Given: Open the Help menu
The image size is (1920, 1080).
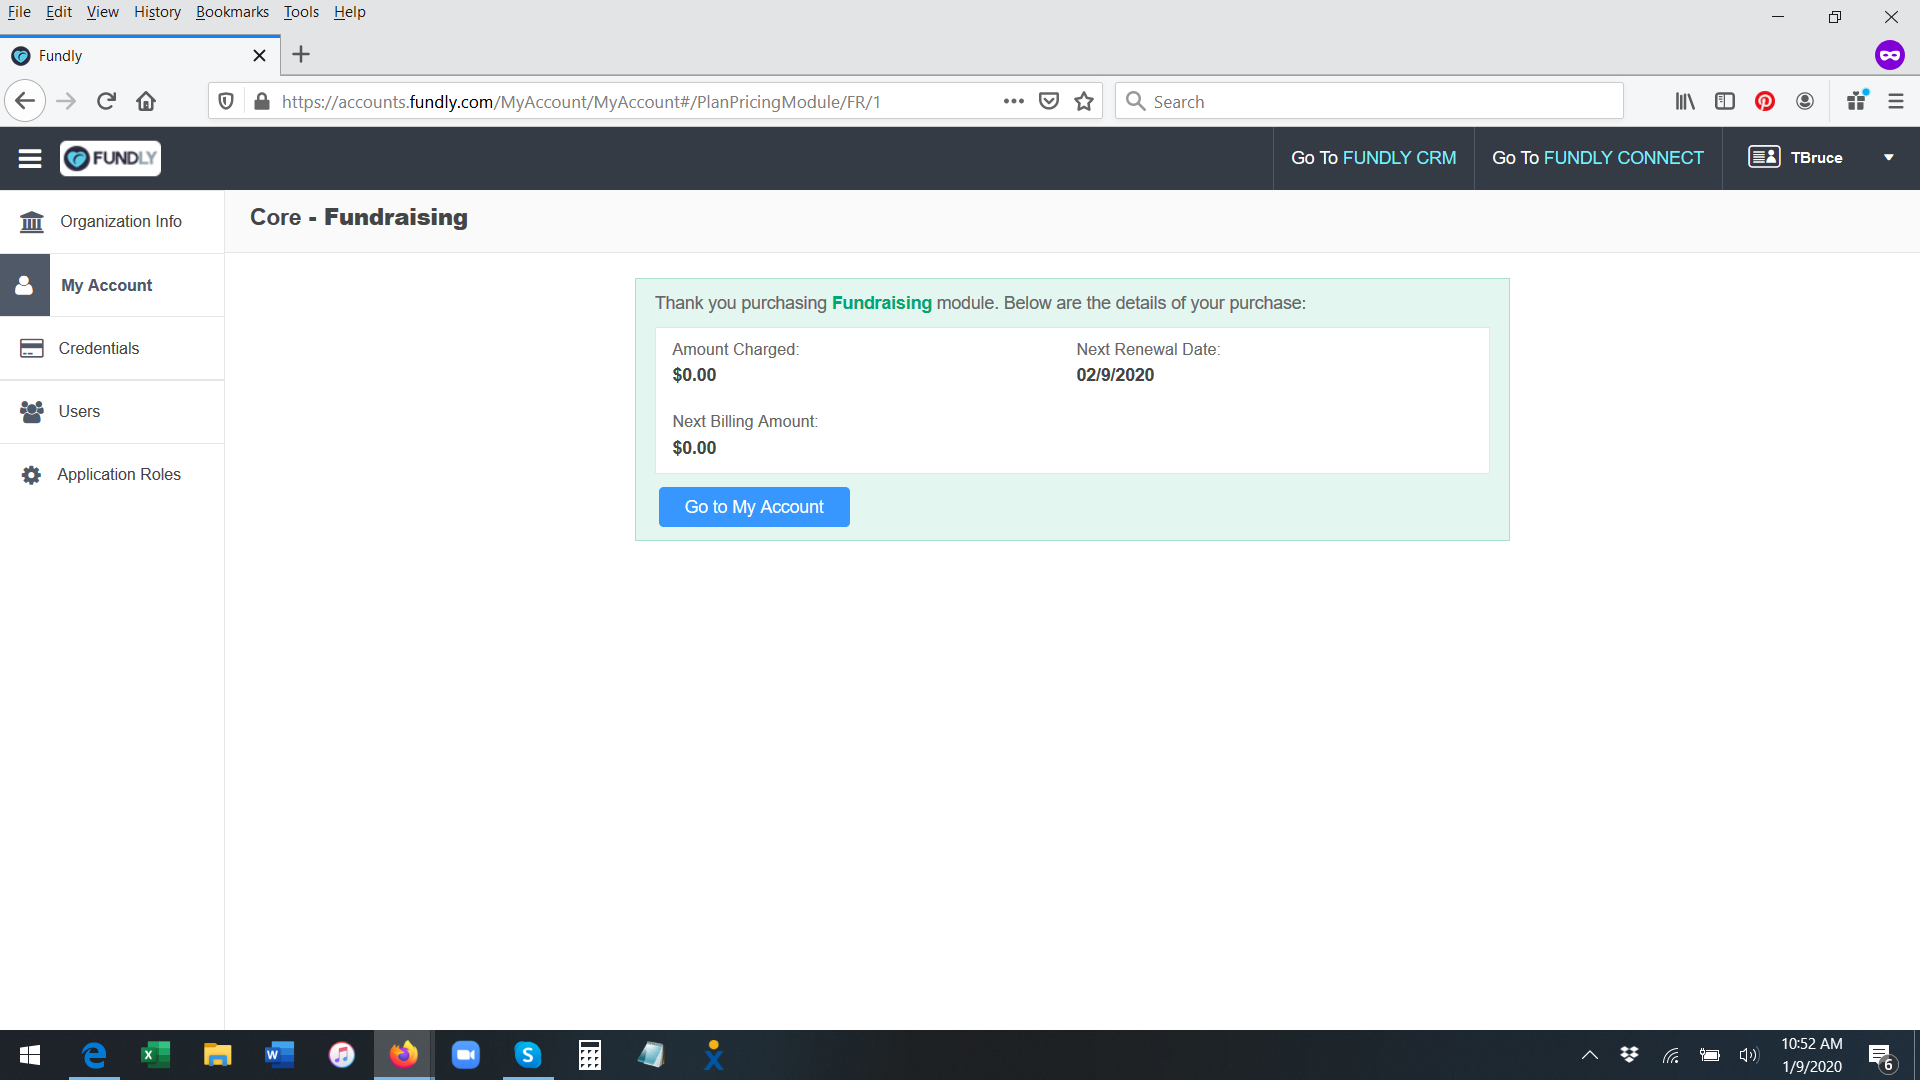Looking at the screenshot, I should 350,12.
